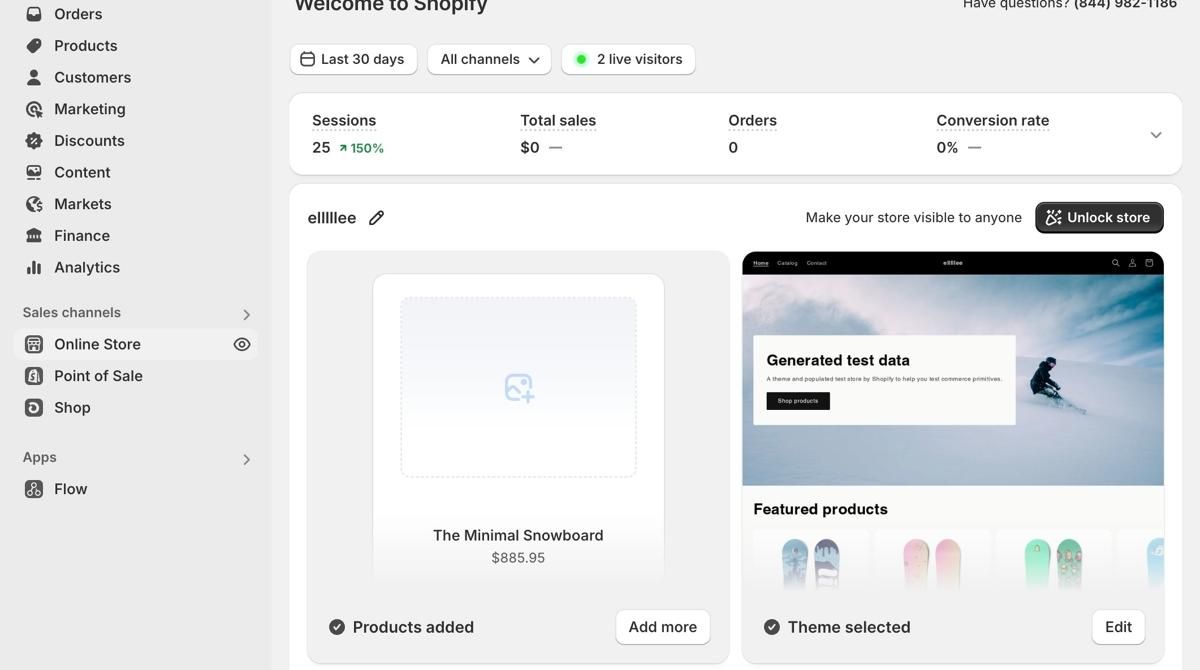Click the pink snowboard product thumbnail
1200x670 pixels.
click(x=932, y=562)
